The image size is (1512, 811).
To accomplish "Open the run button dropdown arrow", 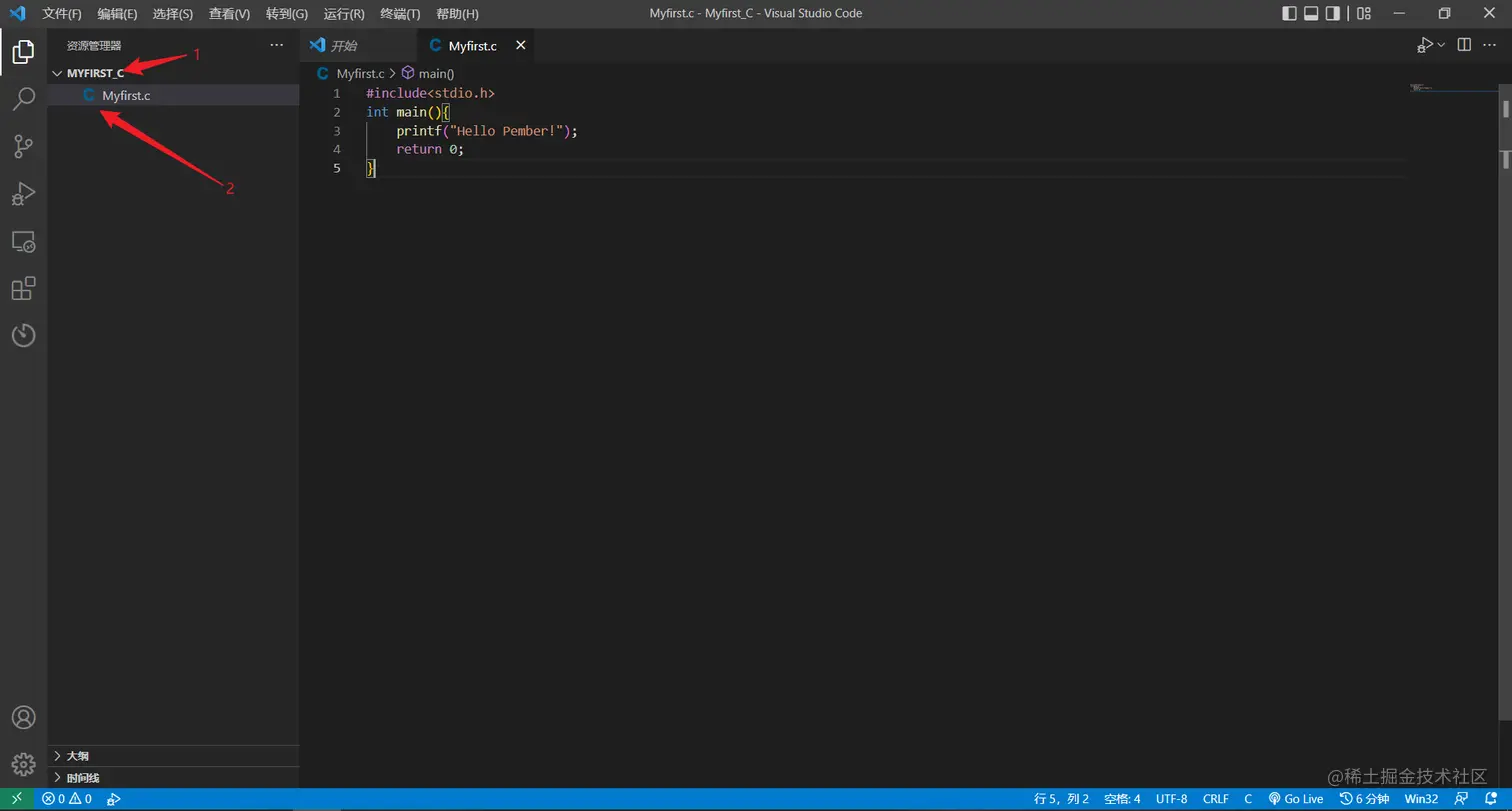I will pos(1441,45).
